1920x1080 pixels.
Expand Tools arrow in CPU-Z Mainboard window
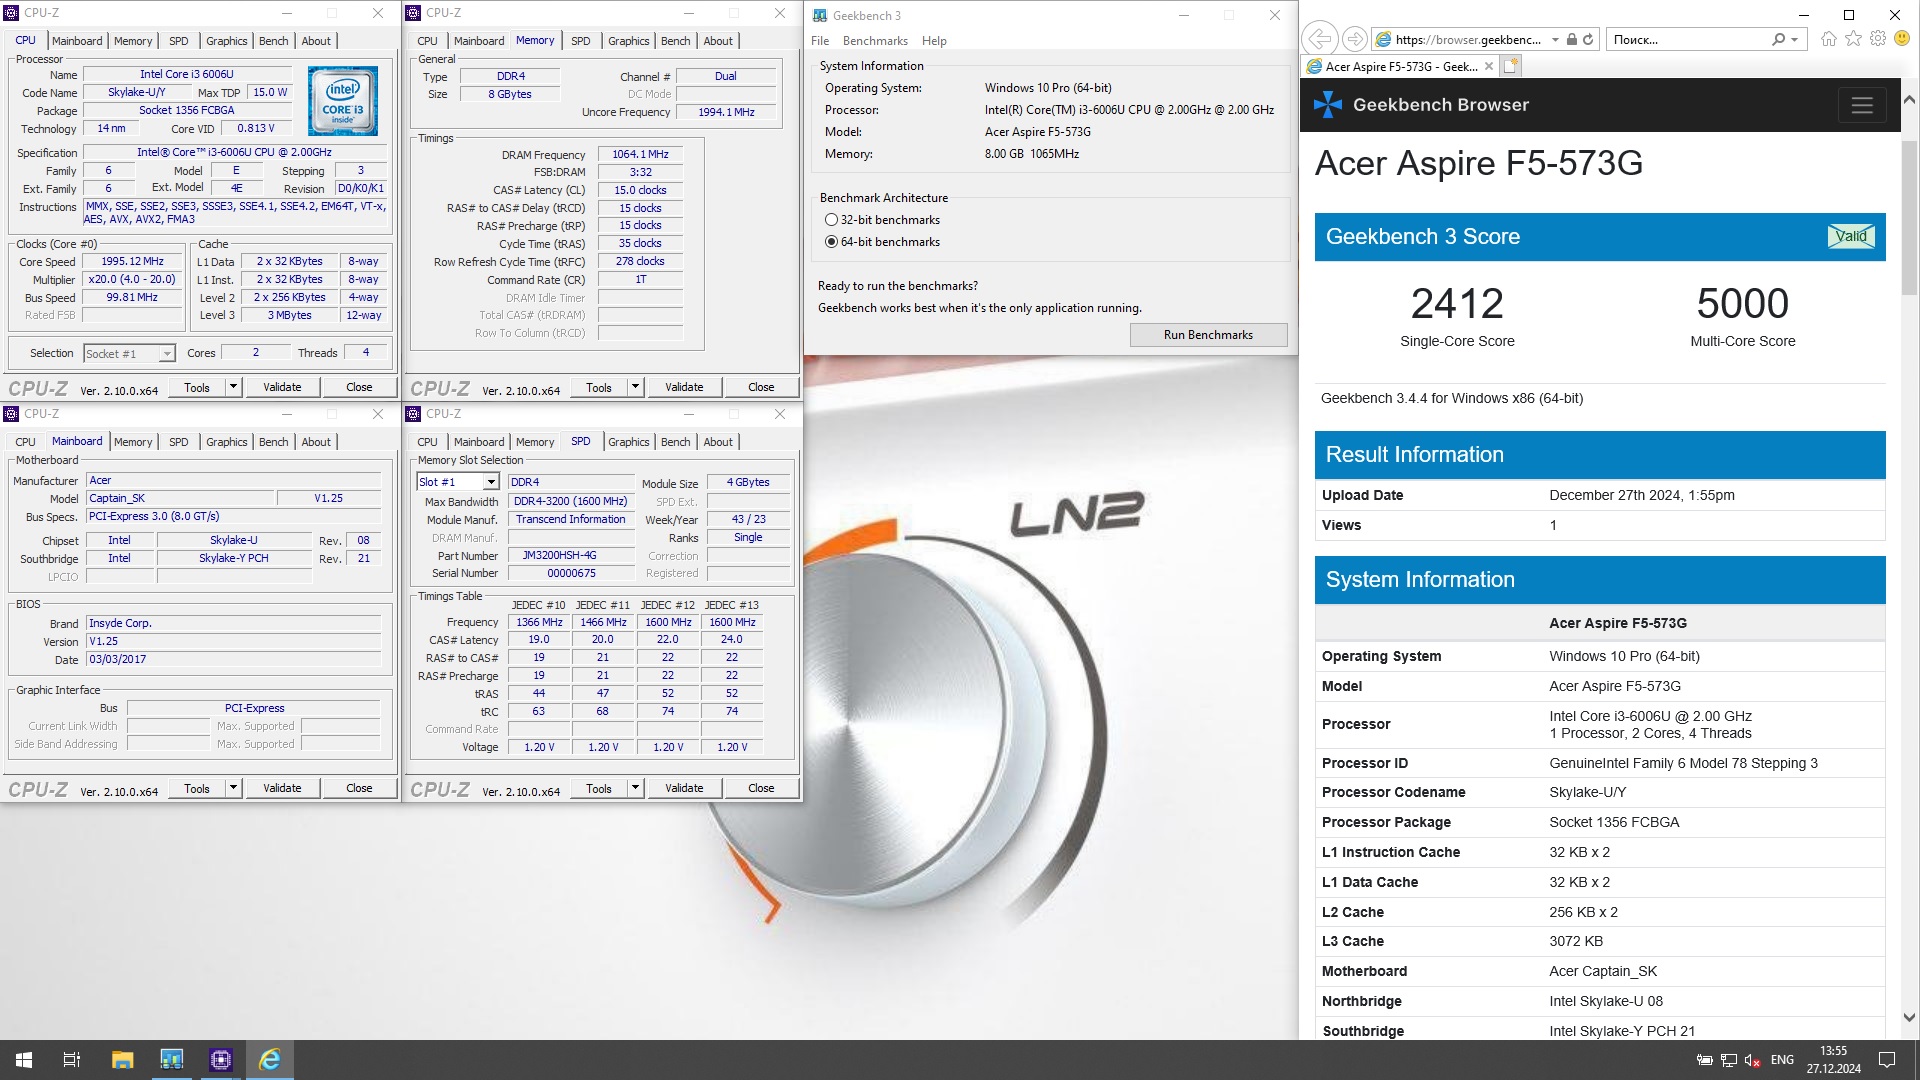[x=233, y=788]
